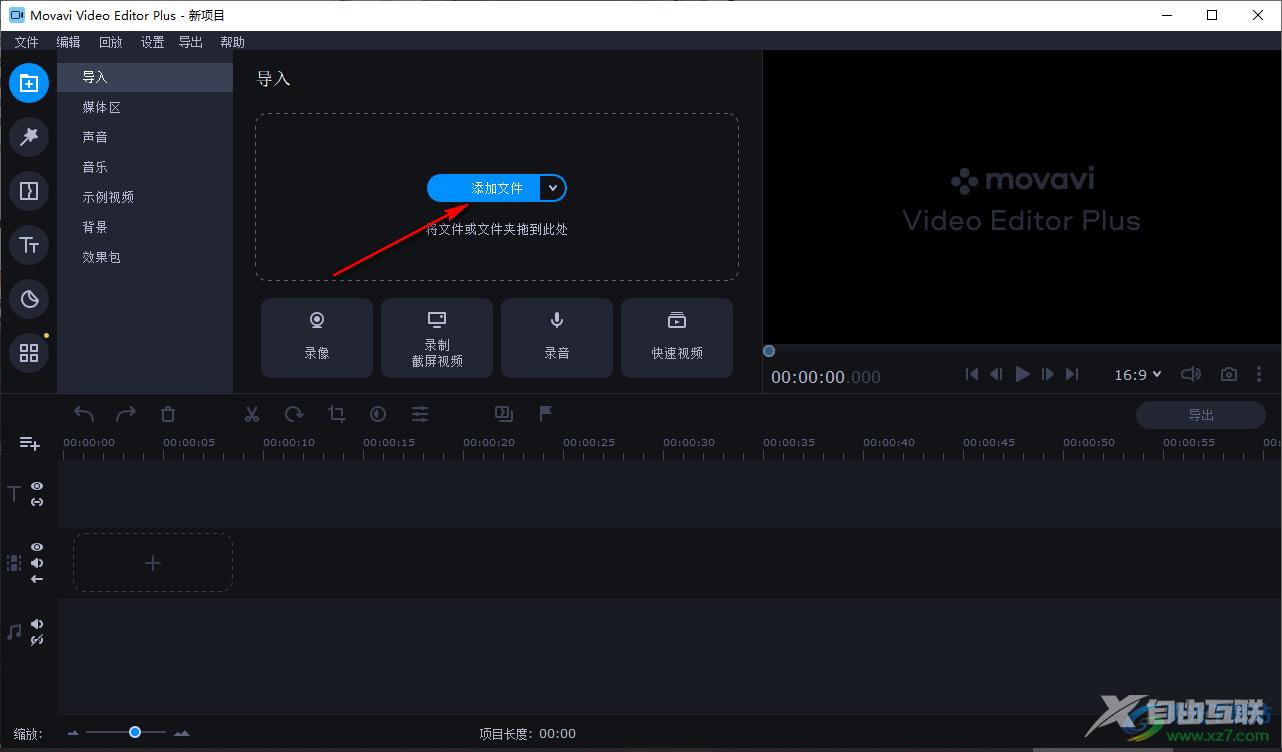Open the Filters magic wand section
Viewport: 1282px width, 752px height.
[29, 137]
